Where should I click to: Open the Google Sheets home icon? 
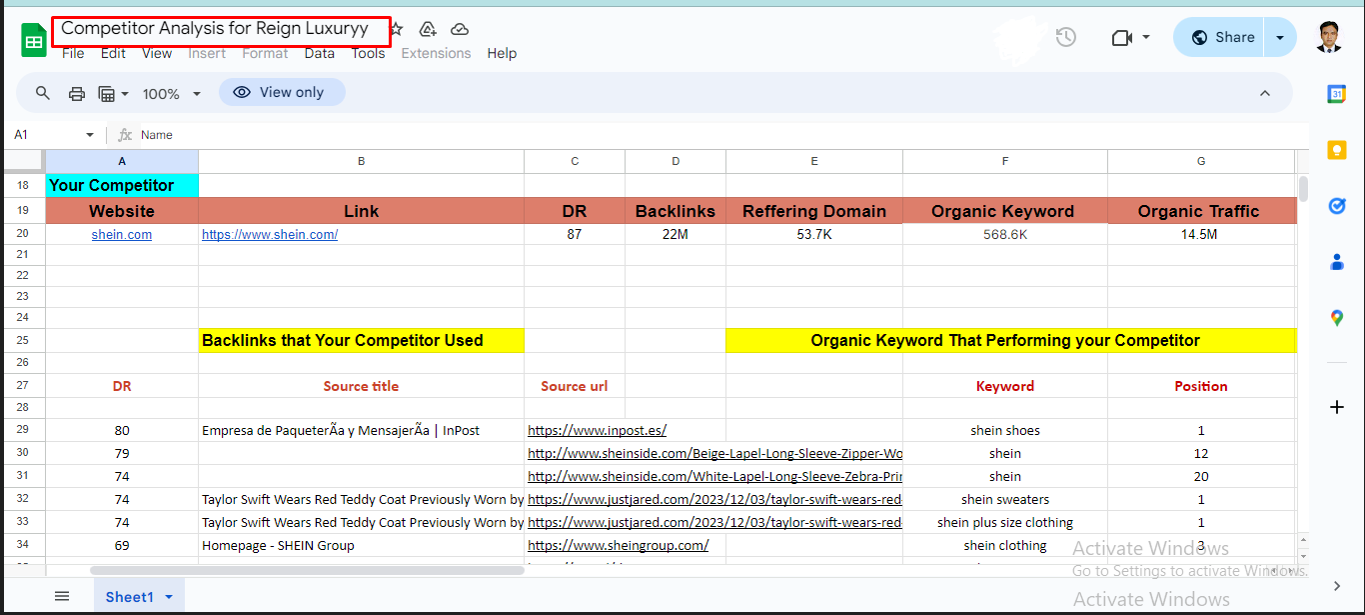[x=33, y=40]
